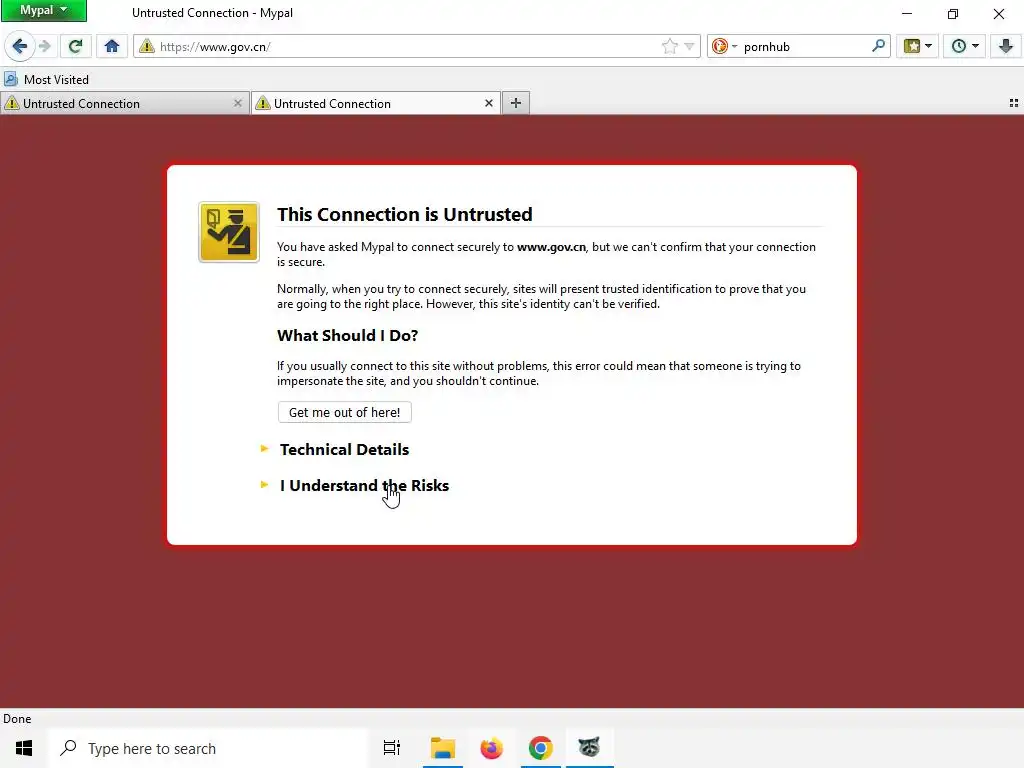
Task: Bookmark this page with the star icon
Action: [669, 46]
